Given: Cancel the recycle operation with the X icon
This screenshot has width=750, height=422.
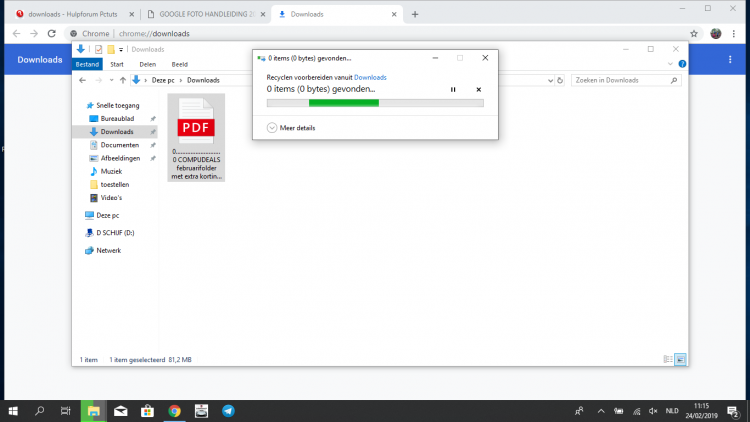Looking at the screenshot, I should coord(478,89).
